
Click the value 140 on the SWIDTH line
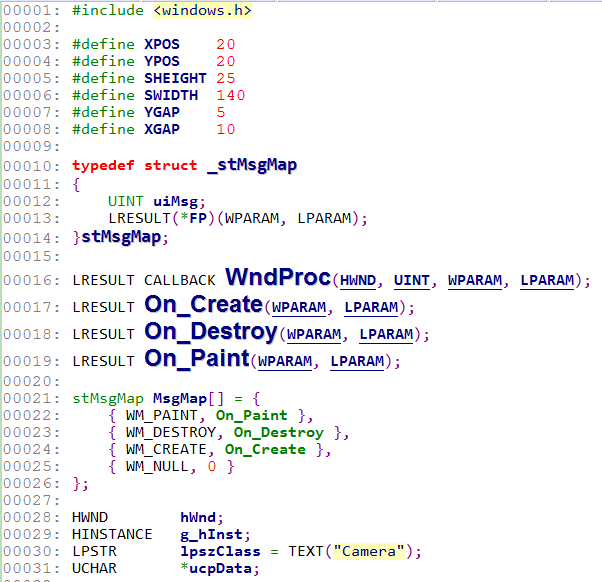[x=230, y=95]
